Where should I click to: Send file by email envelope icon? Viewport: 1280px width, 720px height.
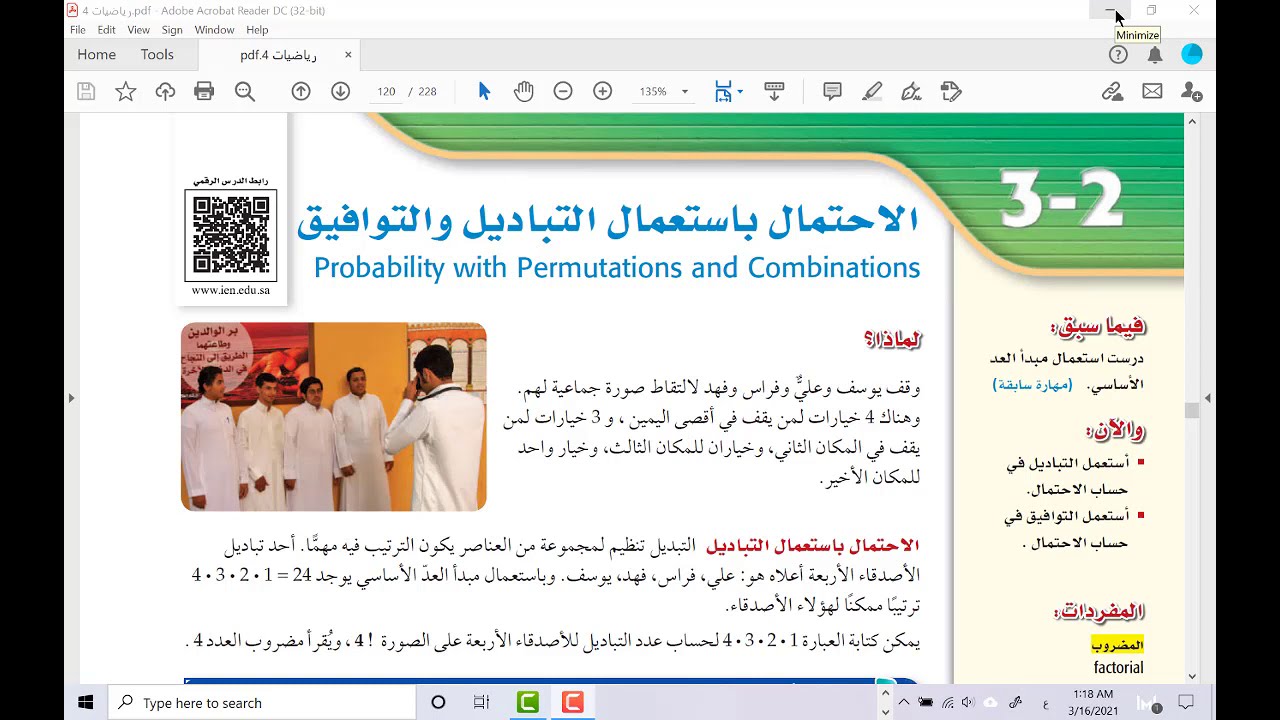[x=1152, y=91]
